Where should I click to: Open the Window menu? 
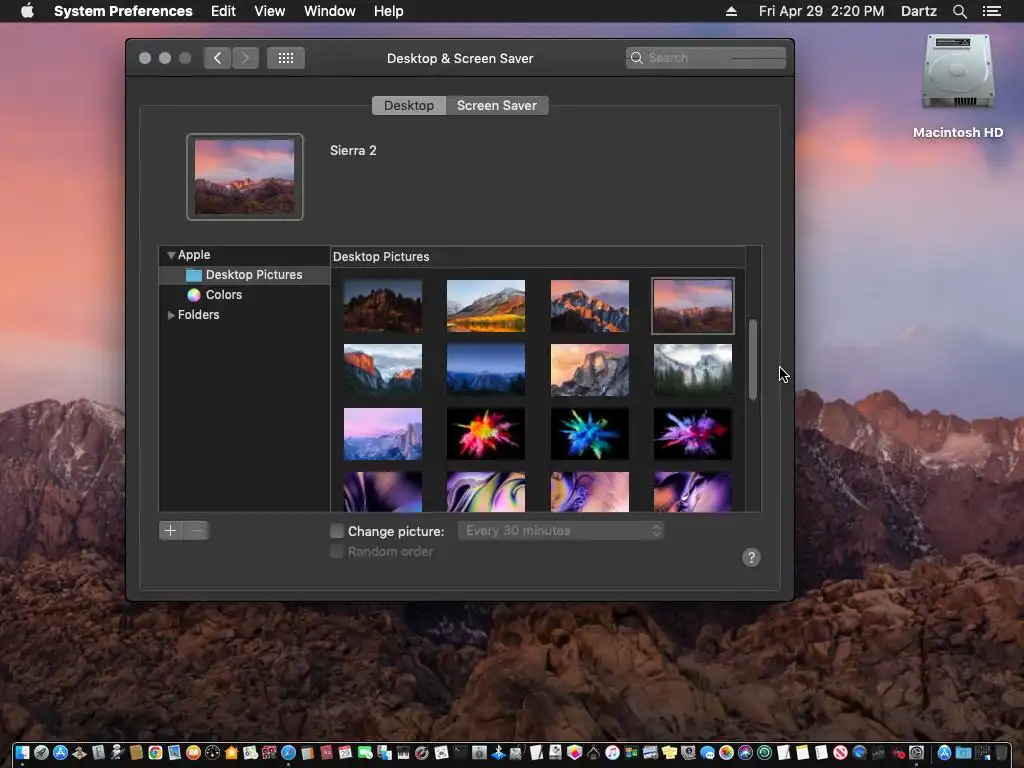330,11
